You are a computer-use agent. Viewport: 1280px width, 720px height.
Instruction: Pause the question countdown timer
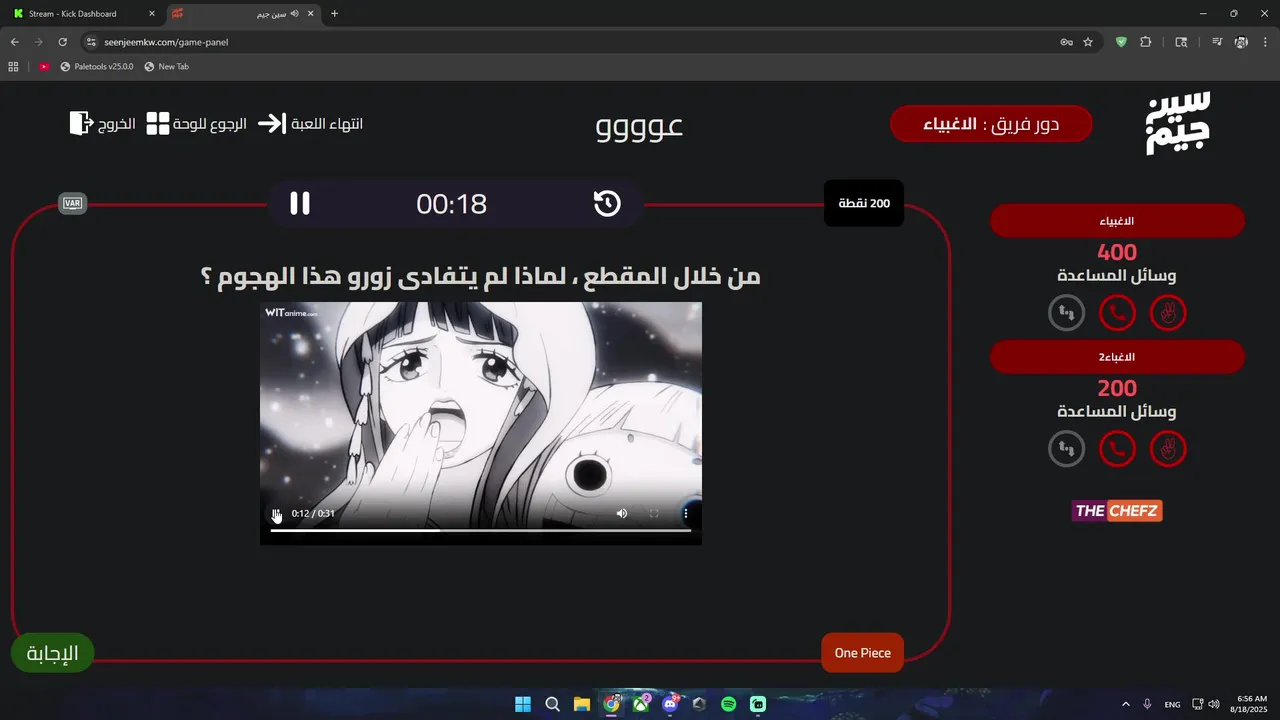300,203
